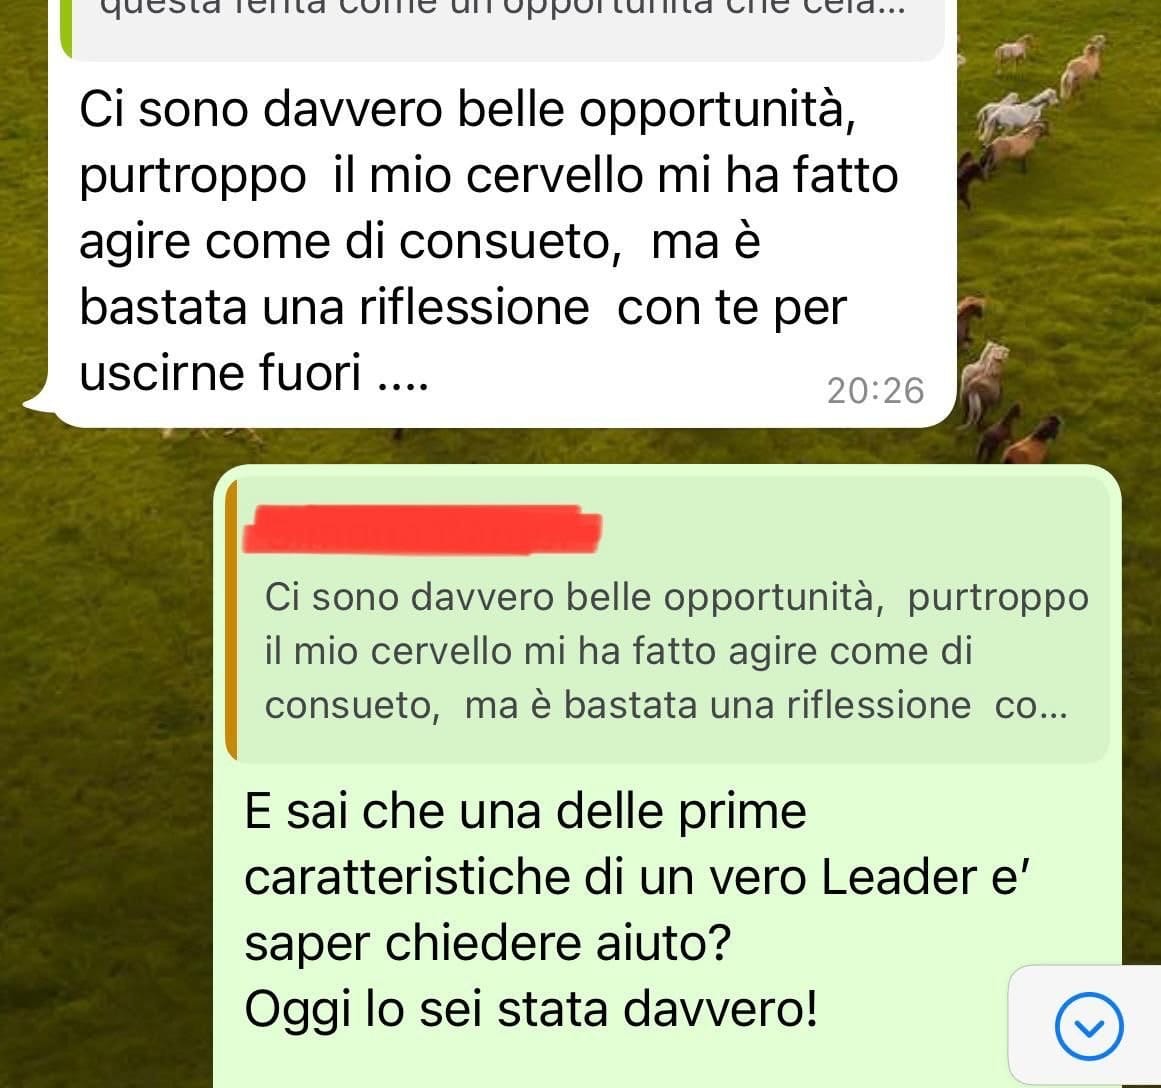The width and height of the screenshot is (1161, 1088).
Task: Tap the scroll-to-bottom chevron button
Action: (1088, 1027)
